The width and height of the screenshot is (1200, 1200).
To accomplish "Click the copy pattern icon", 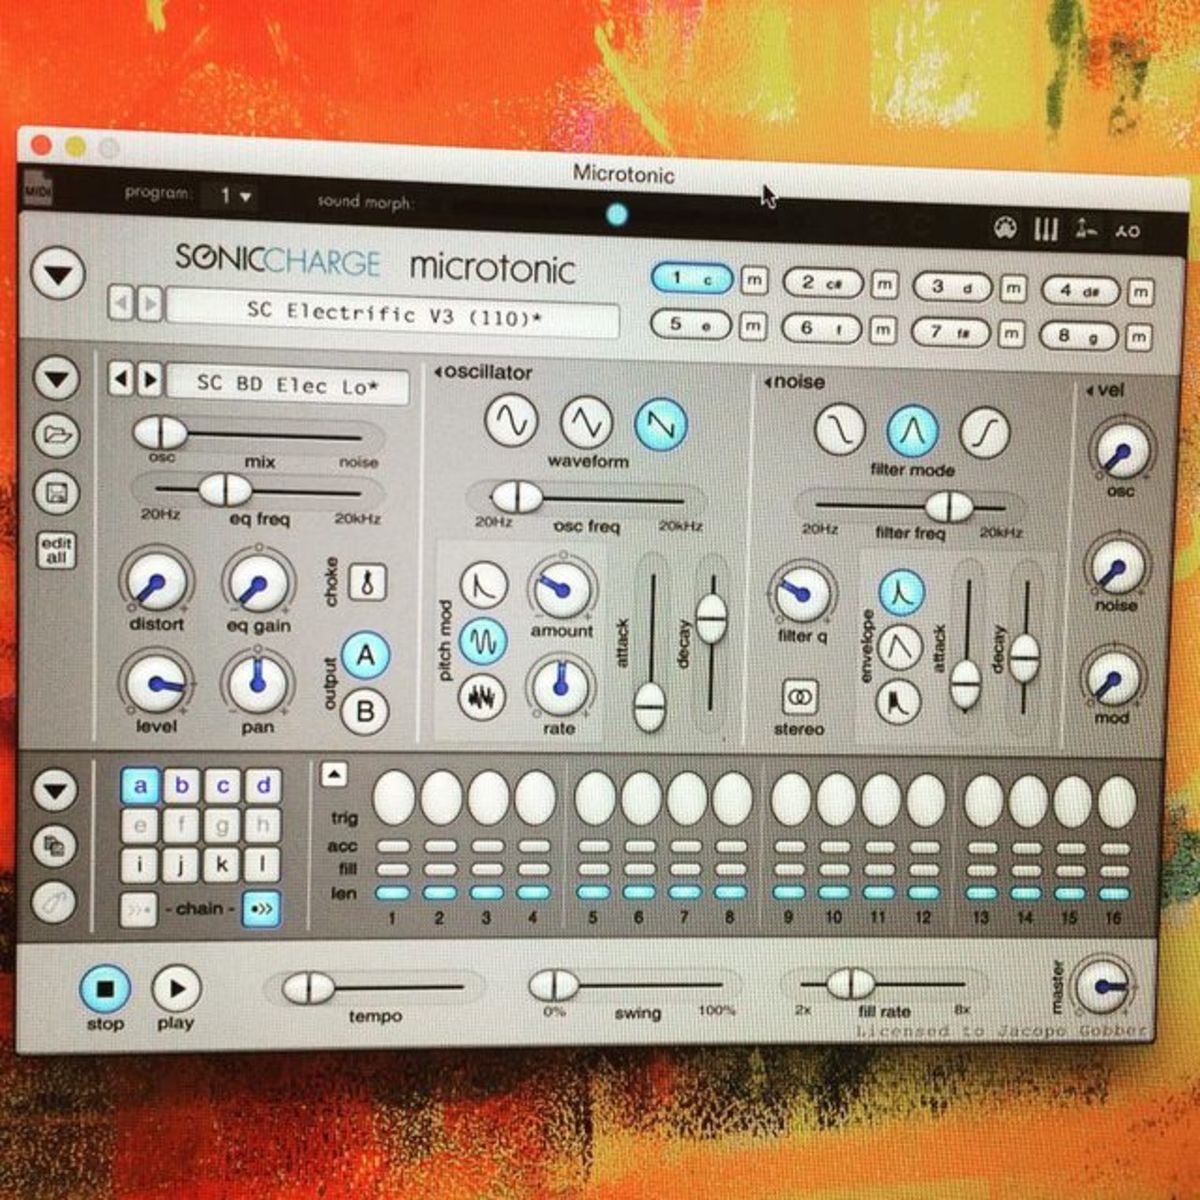I will click(x=55, y=847).
